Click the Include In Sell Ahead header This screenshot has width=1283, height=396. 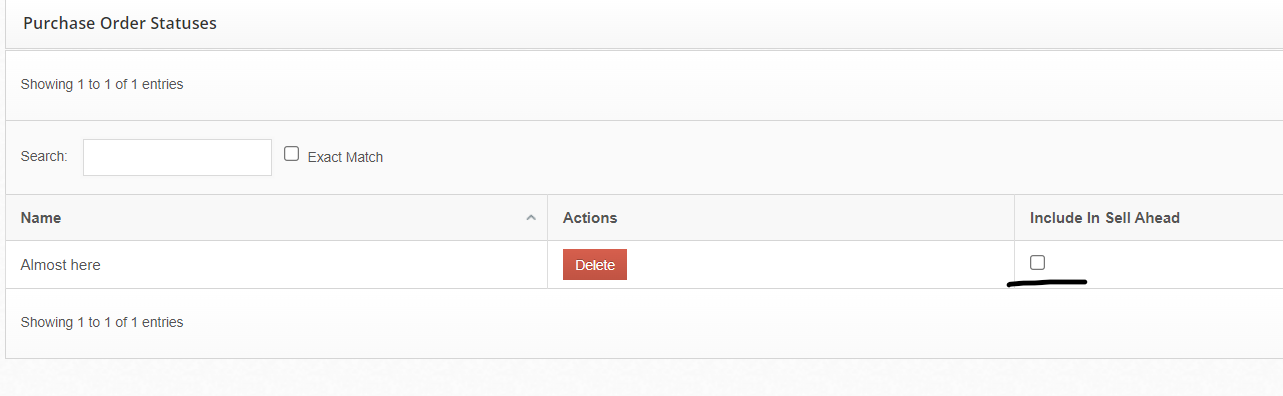(x=1105, y=218)
